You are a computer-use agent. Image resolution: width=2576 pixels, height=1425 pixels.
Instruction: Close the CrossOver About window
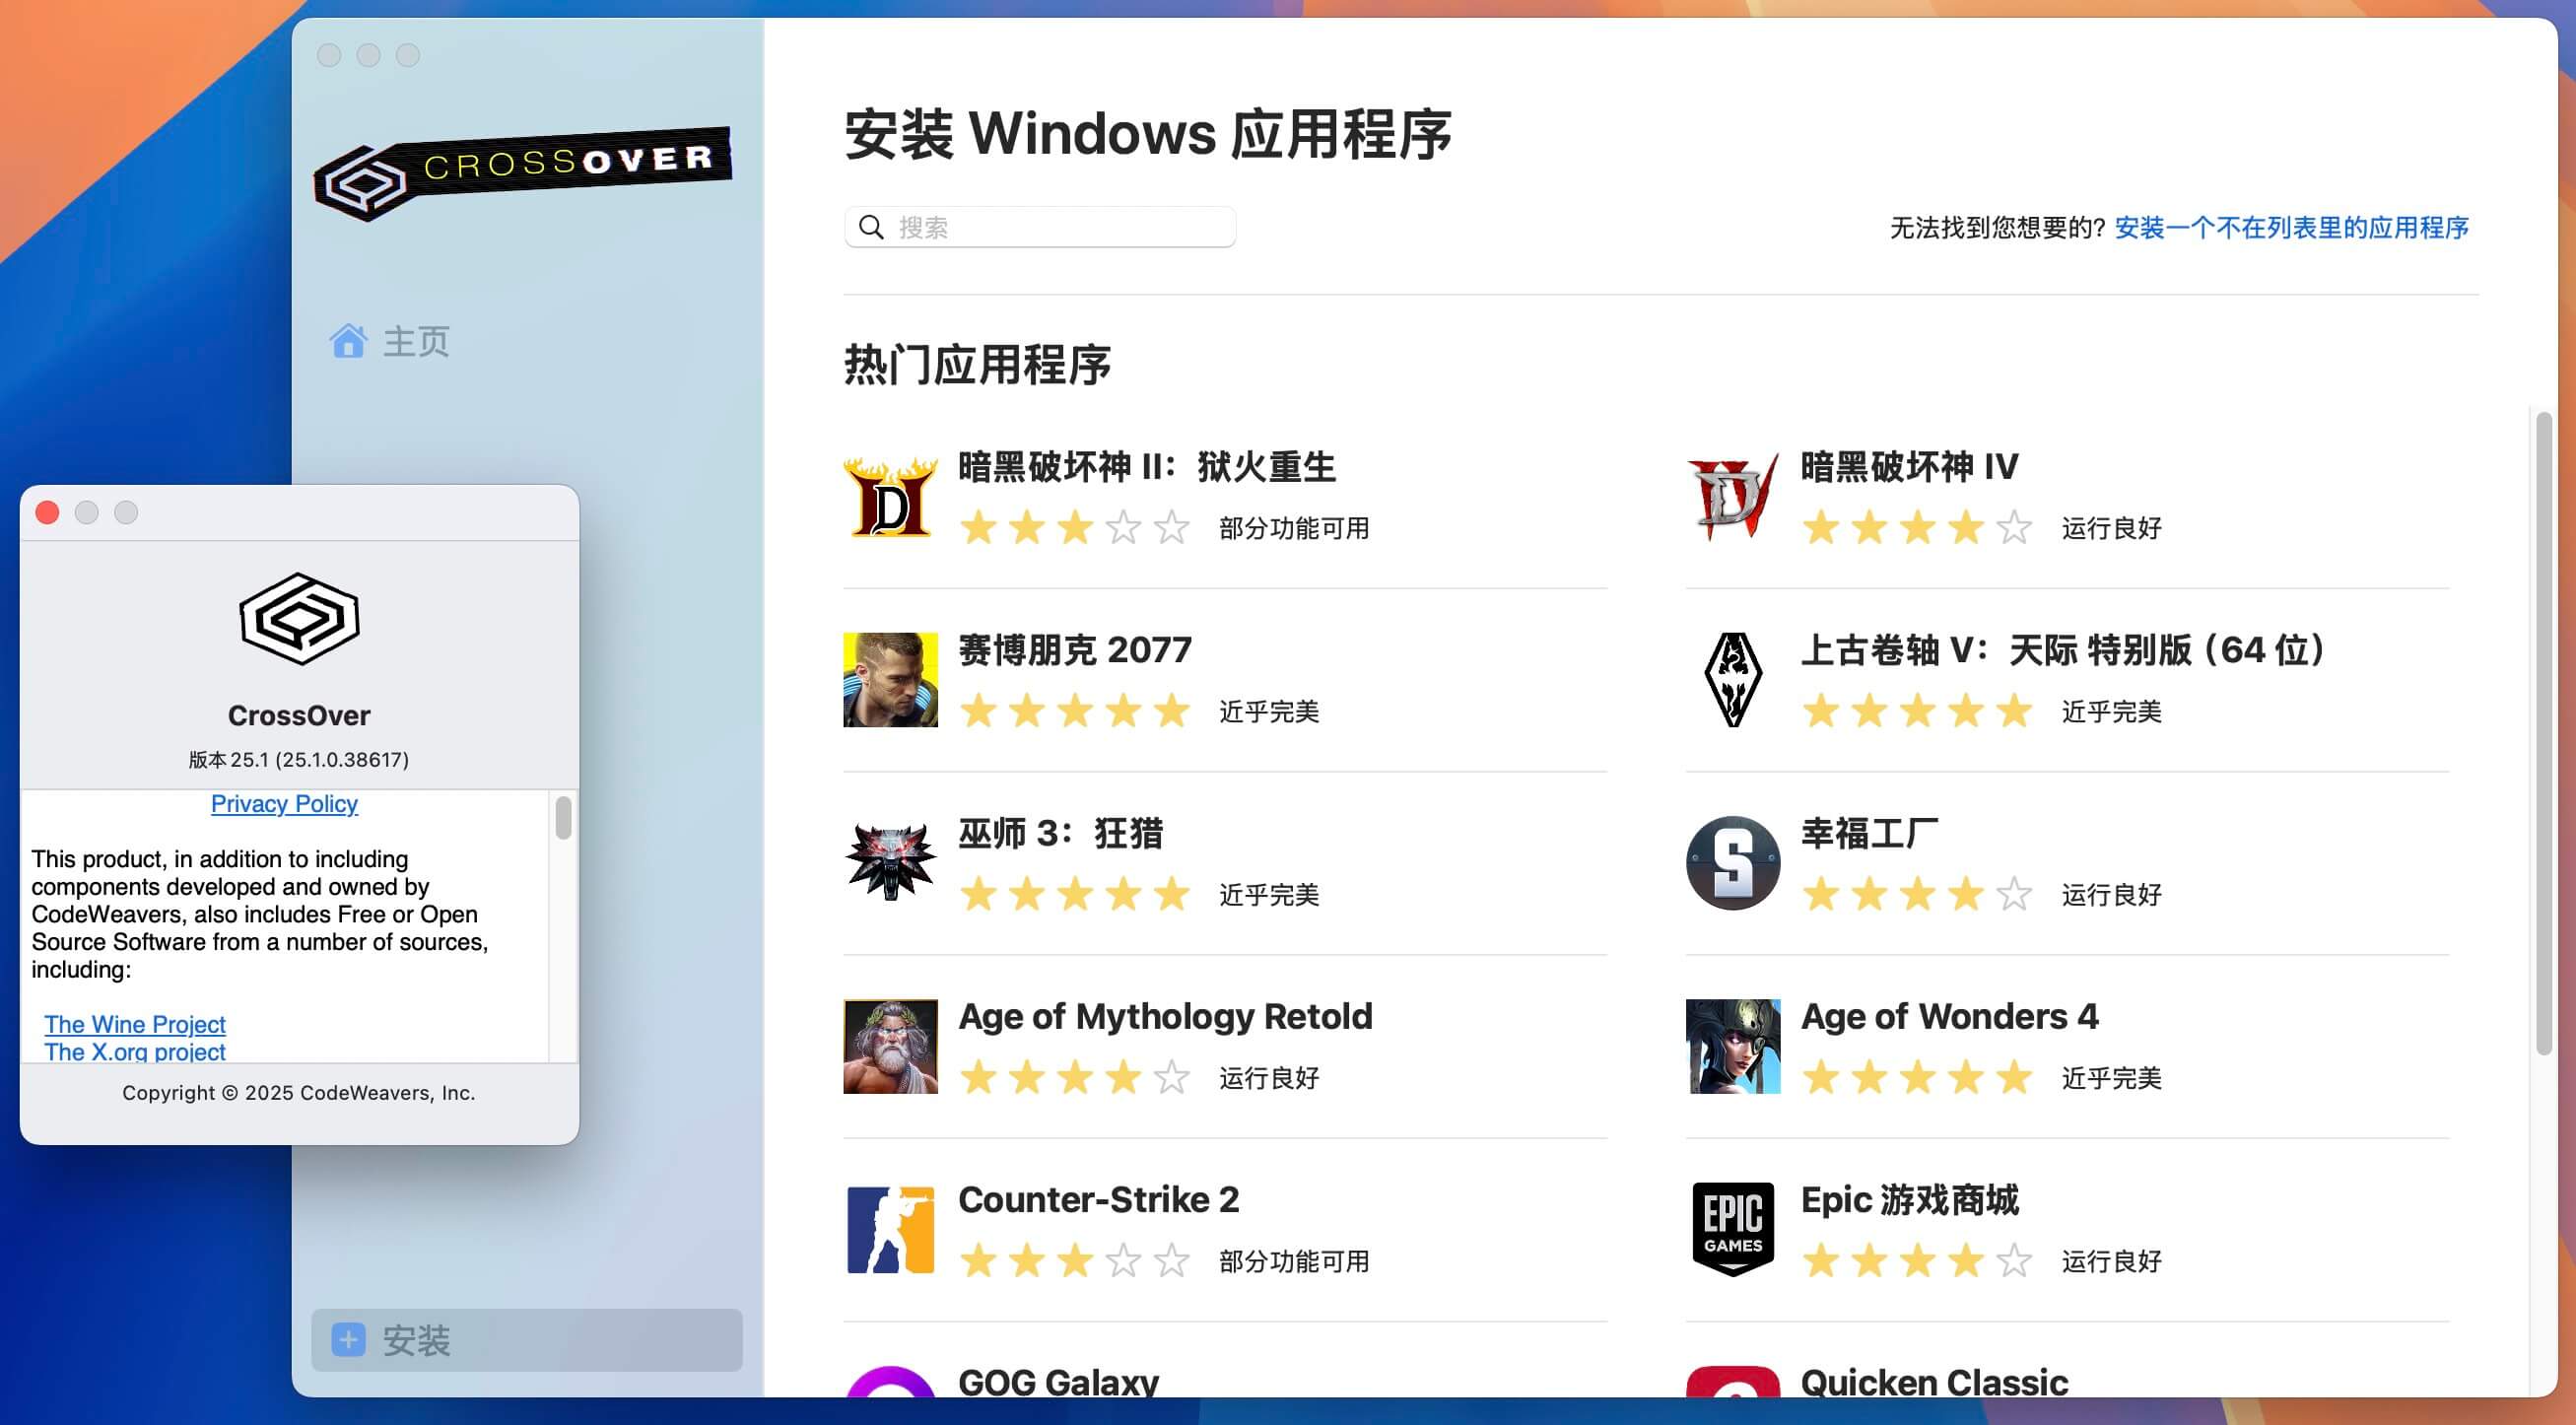(x=47, y=512)
